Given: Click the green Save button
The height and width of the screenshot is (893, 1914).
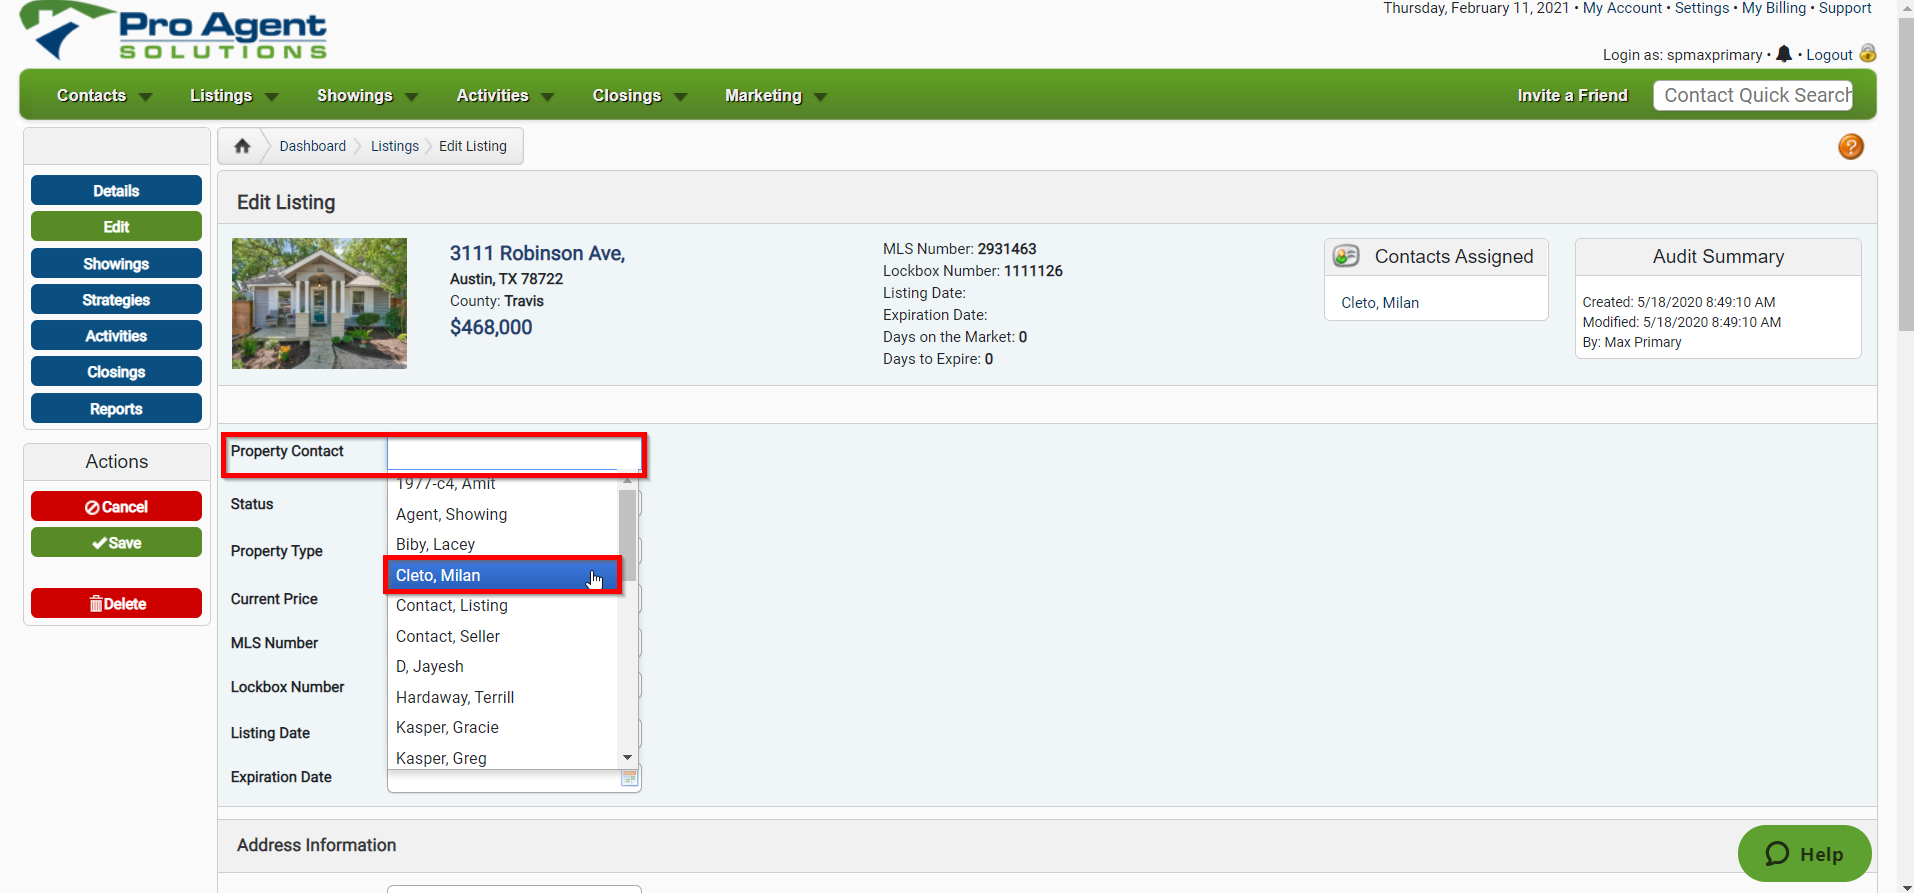Looking at the screenshot, I should tap(116, 543).
